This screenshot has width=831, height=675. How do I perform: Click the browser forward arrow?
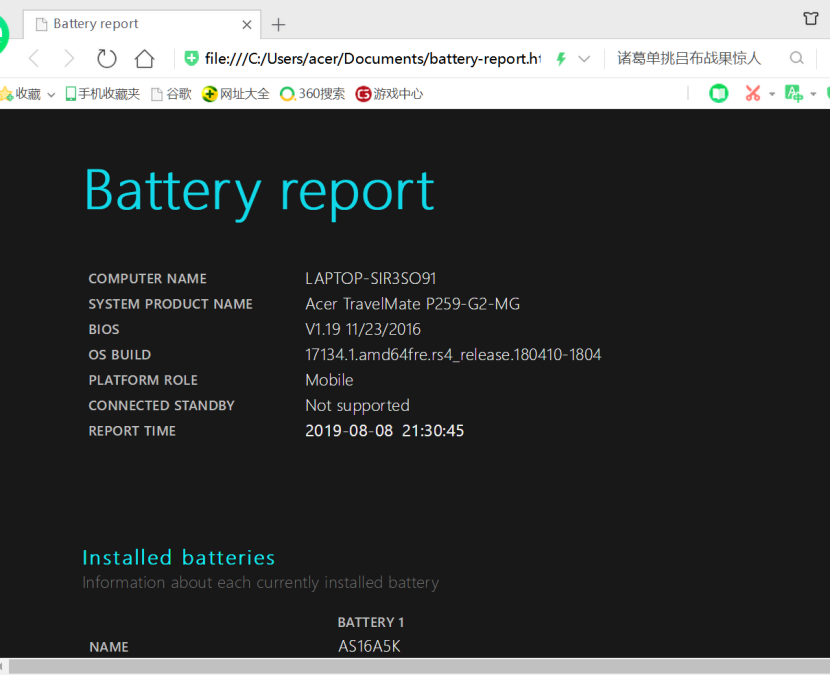pos(69,58)
